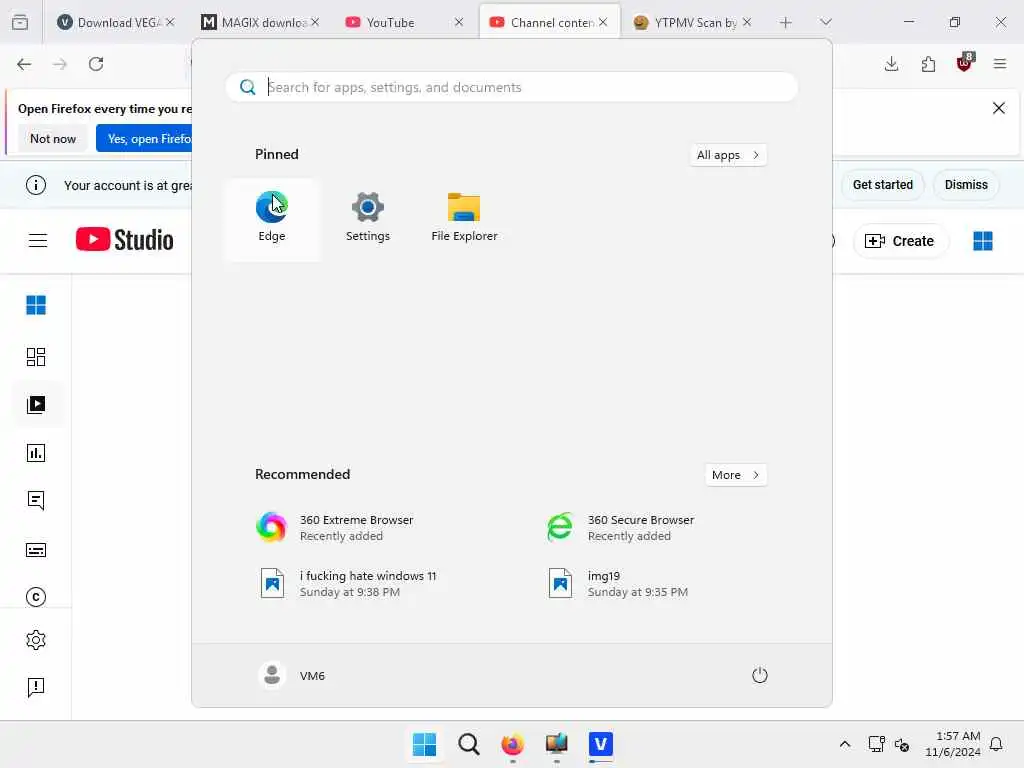Switch to the Download VEGAS tab
The height and width of the screenshot is (768, 1024).
coord(116,22)
